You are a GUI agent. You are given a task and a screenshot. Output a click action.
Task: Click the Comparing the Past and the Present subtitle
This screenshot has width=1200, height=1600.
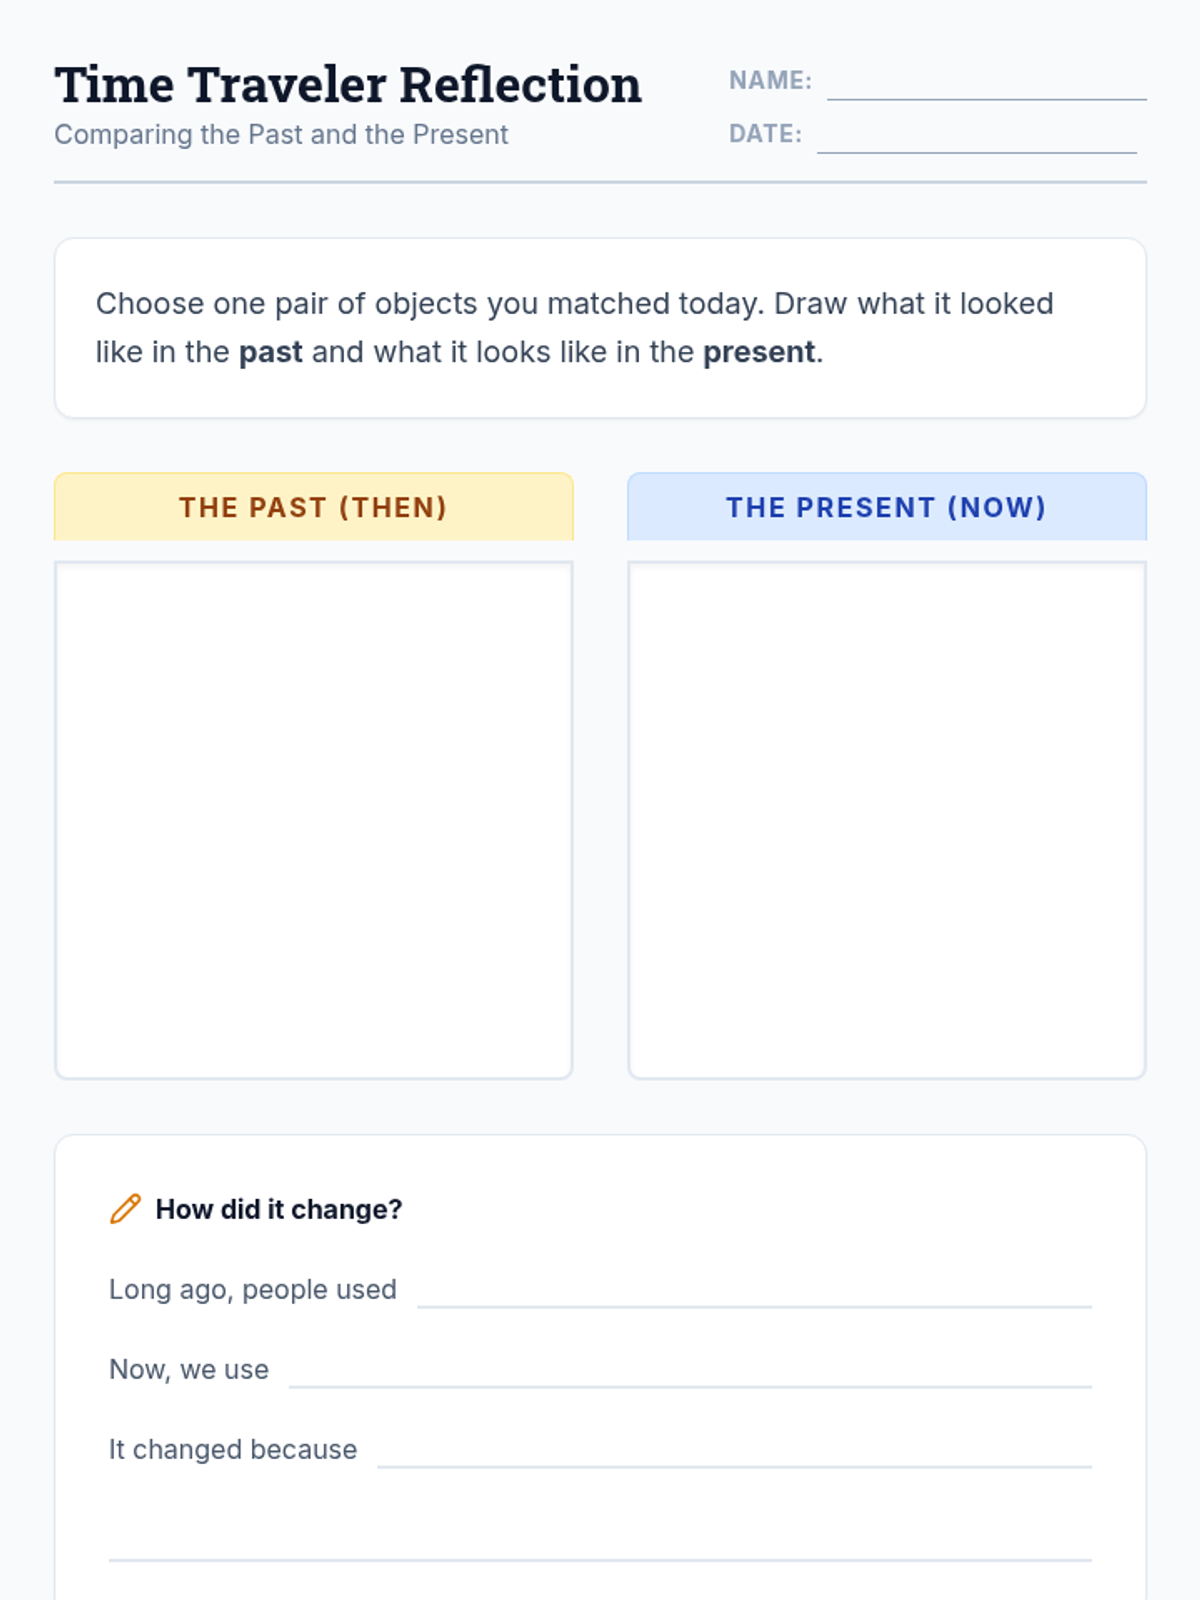pyautogui.click(x=281, y=135)
